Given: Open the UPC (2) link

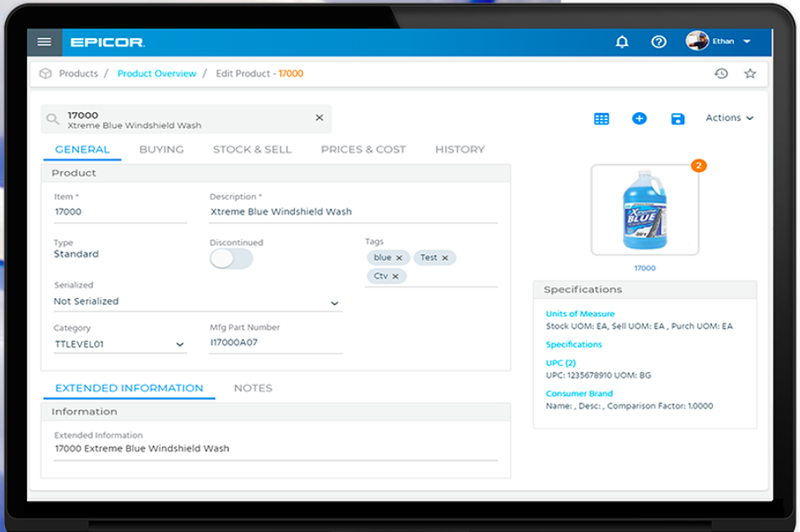Looking at the screenshot, I should [x=561, y=363].
